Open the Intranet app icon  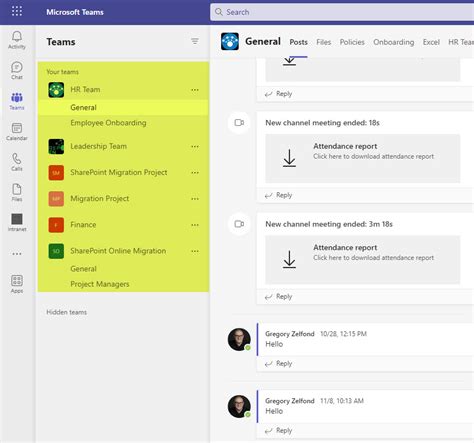[x=17, y=222]
